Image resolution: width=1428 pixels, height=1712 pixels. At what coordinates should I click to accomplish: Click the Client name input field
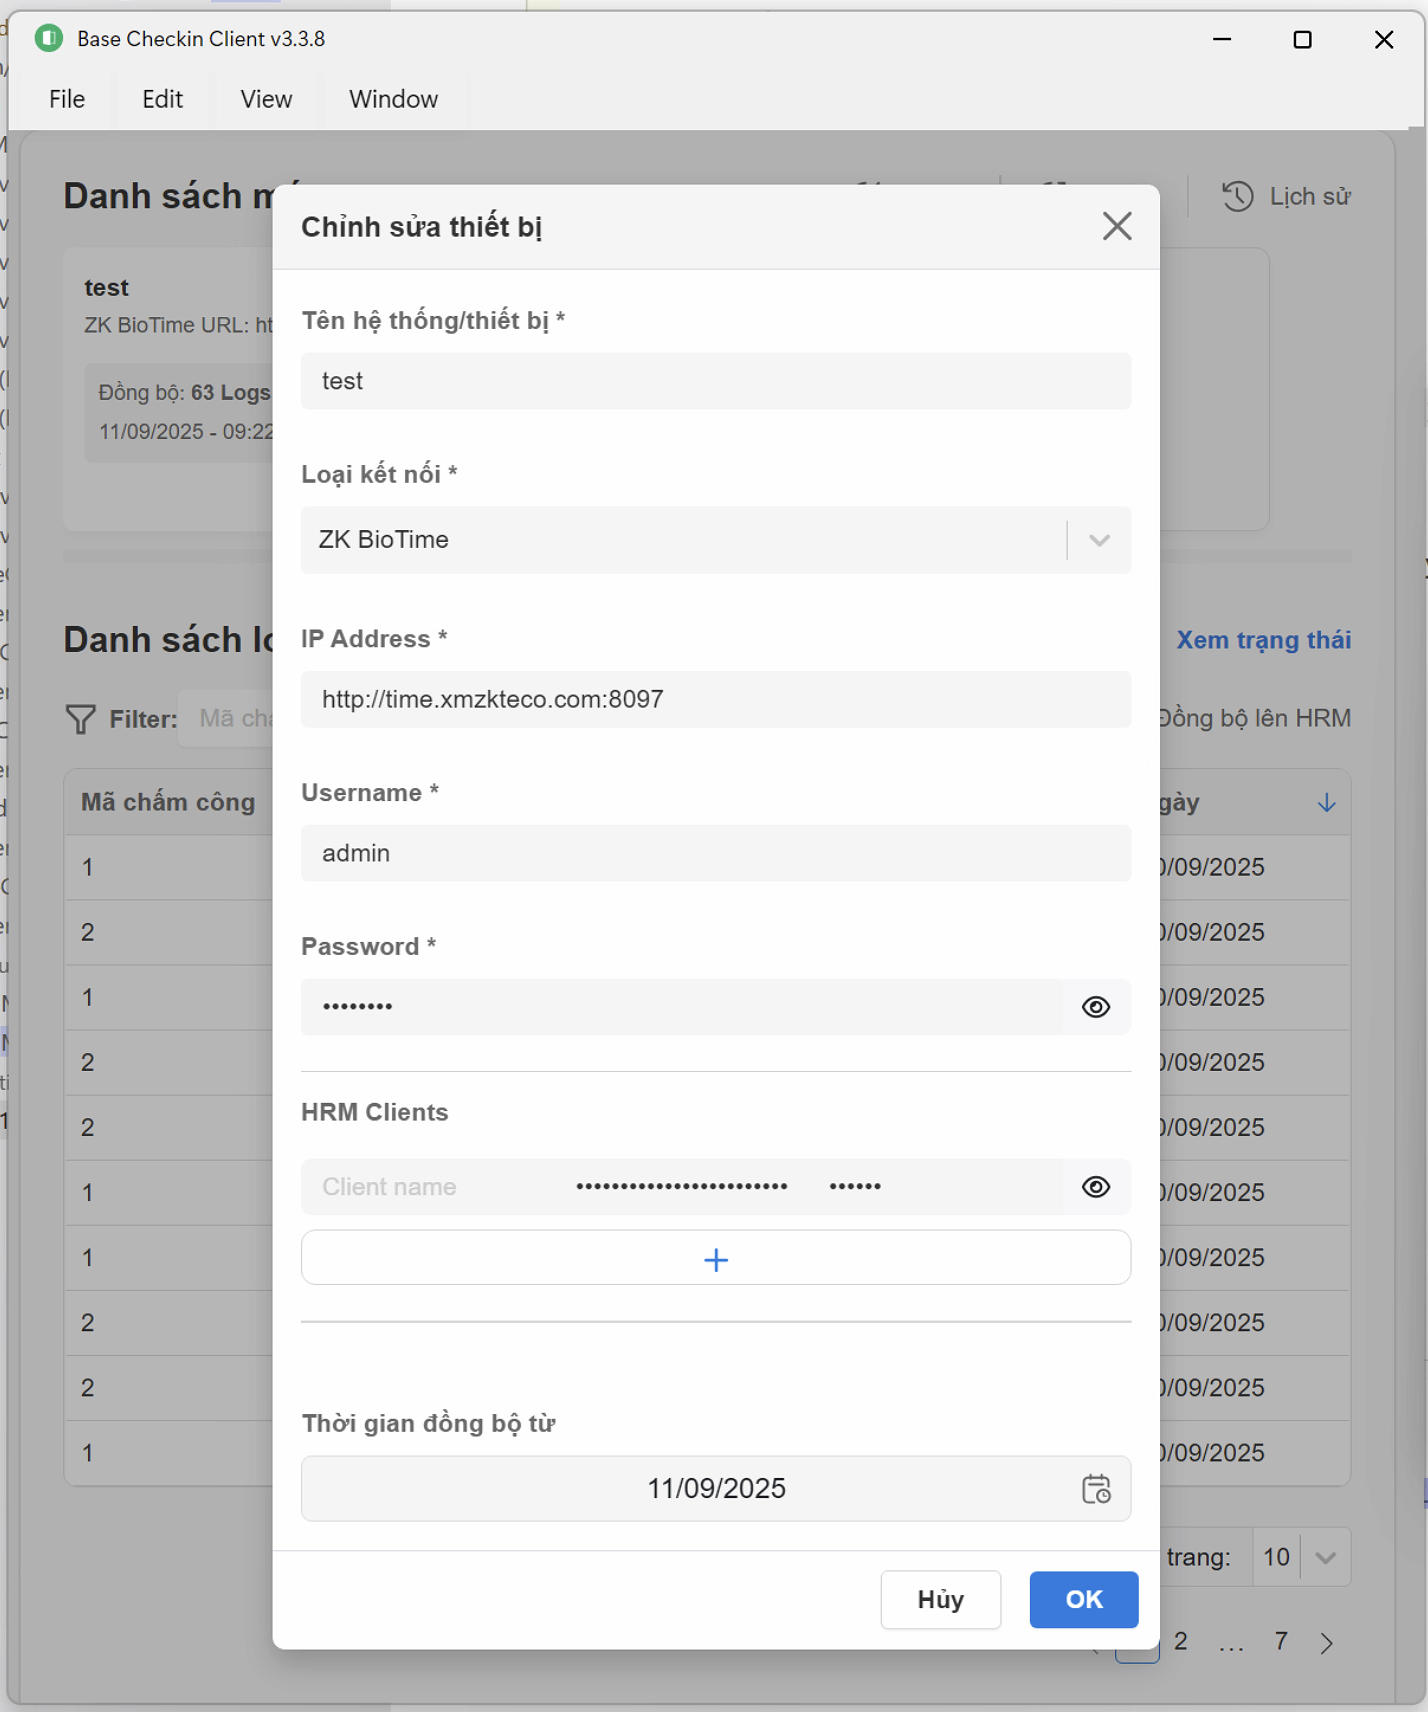430,1187
